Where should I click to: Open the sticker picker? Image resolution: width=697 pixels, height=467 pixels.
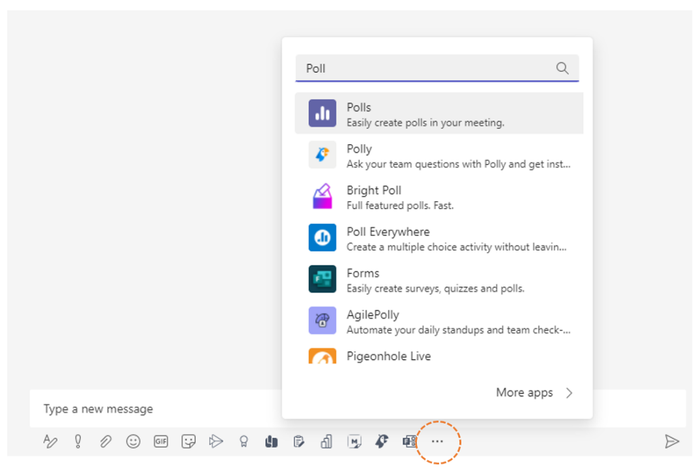tap(188, 441)
